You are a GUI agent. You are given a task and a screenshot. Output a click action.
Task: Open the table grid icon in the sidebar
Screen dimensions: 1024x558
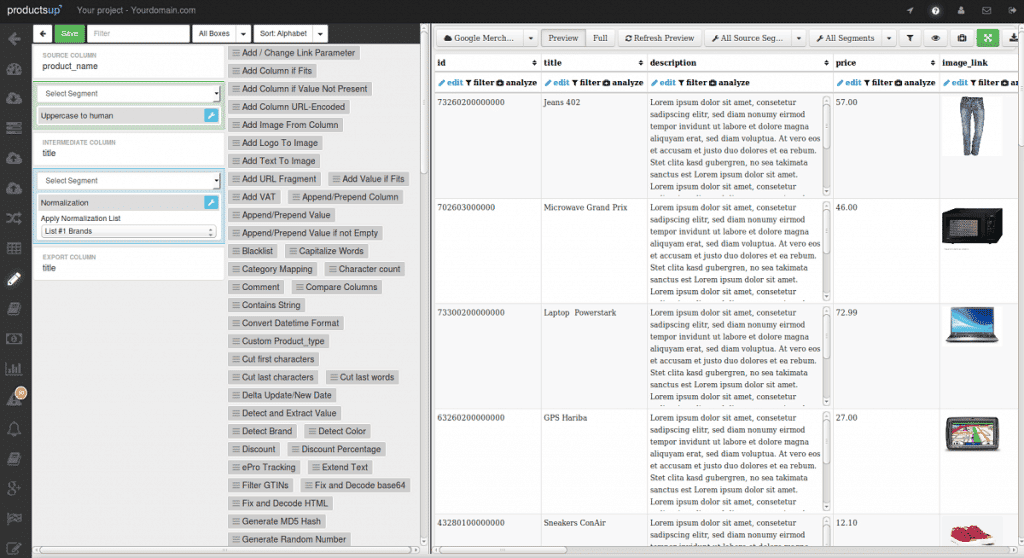[x=14, y=248]
